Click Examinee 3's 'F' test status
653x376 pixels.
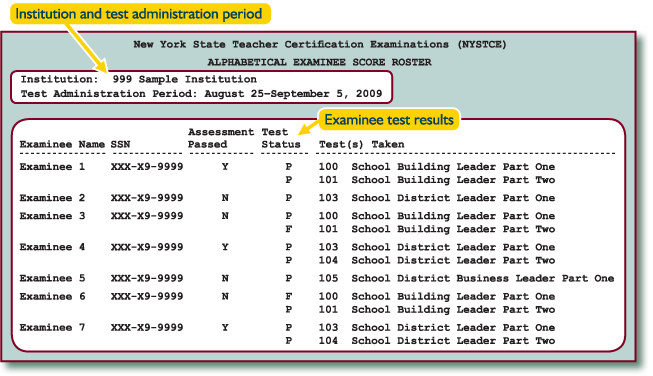pyautogui.click(x=289, y=229)
